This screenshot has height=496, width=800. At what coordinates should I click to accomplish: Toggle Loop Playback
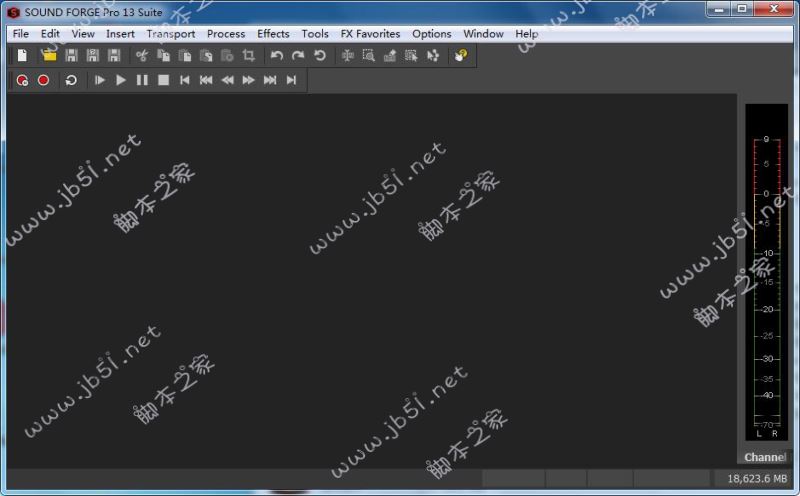point(71,80)
